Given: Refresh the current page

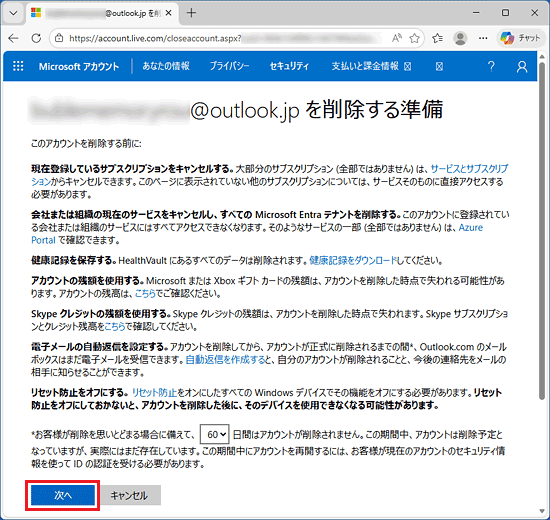Looking at the screenshot, I should 36,38.
